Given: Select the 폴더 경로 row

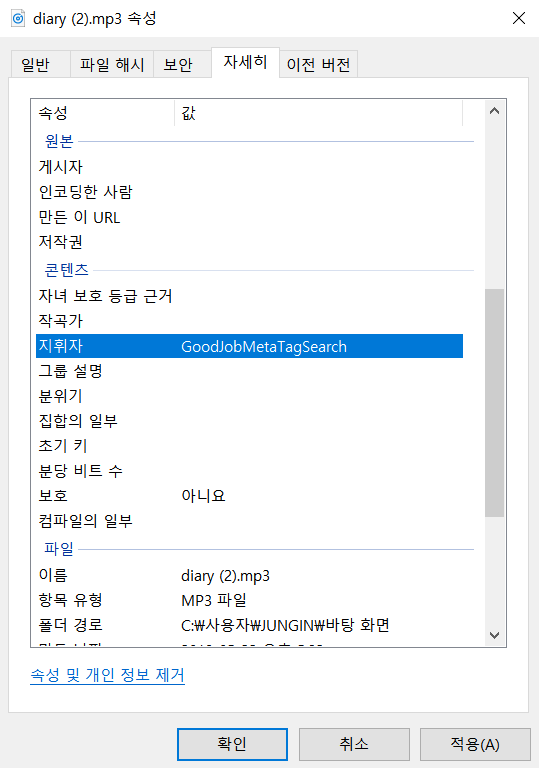Looking at the screenshot, I should (x=249, y=625).
